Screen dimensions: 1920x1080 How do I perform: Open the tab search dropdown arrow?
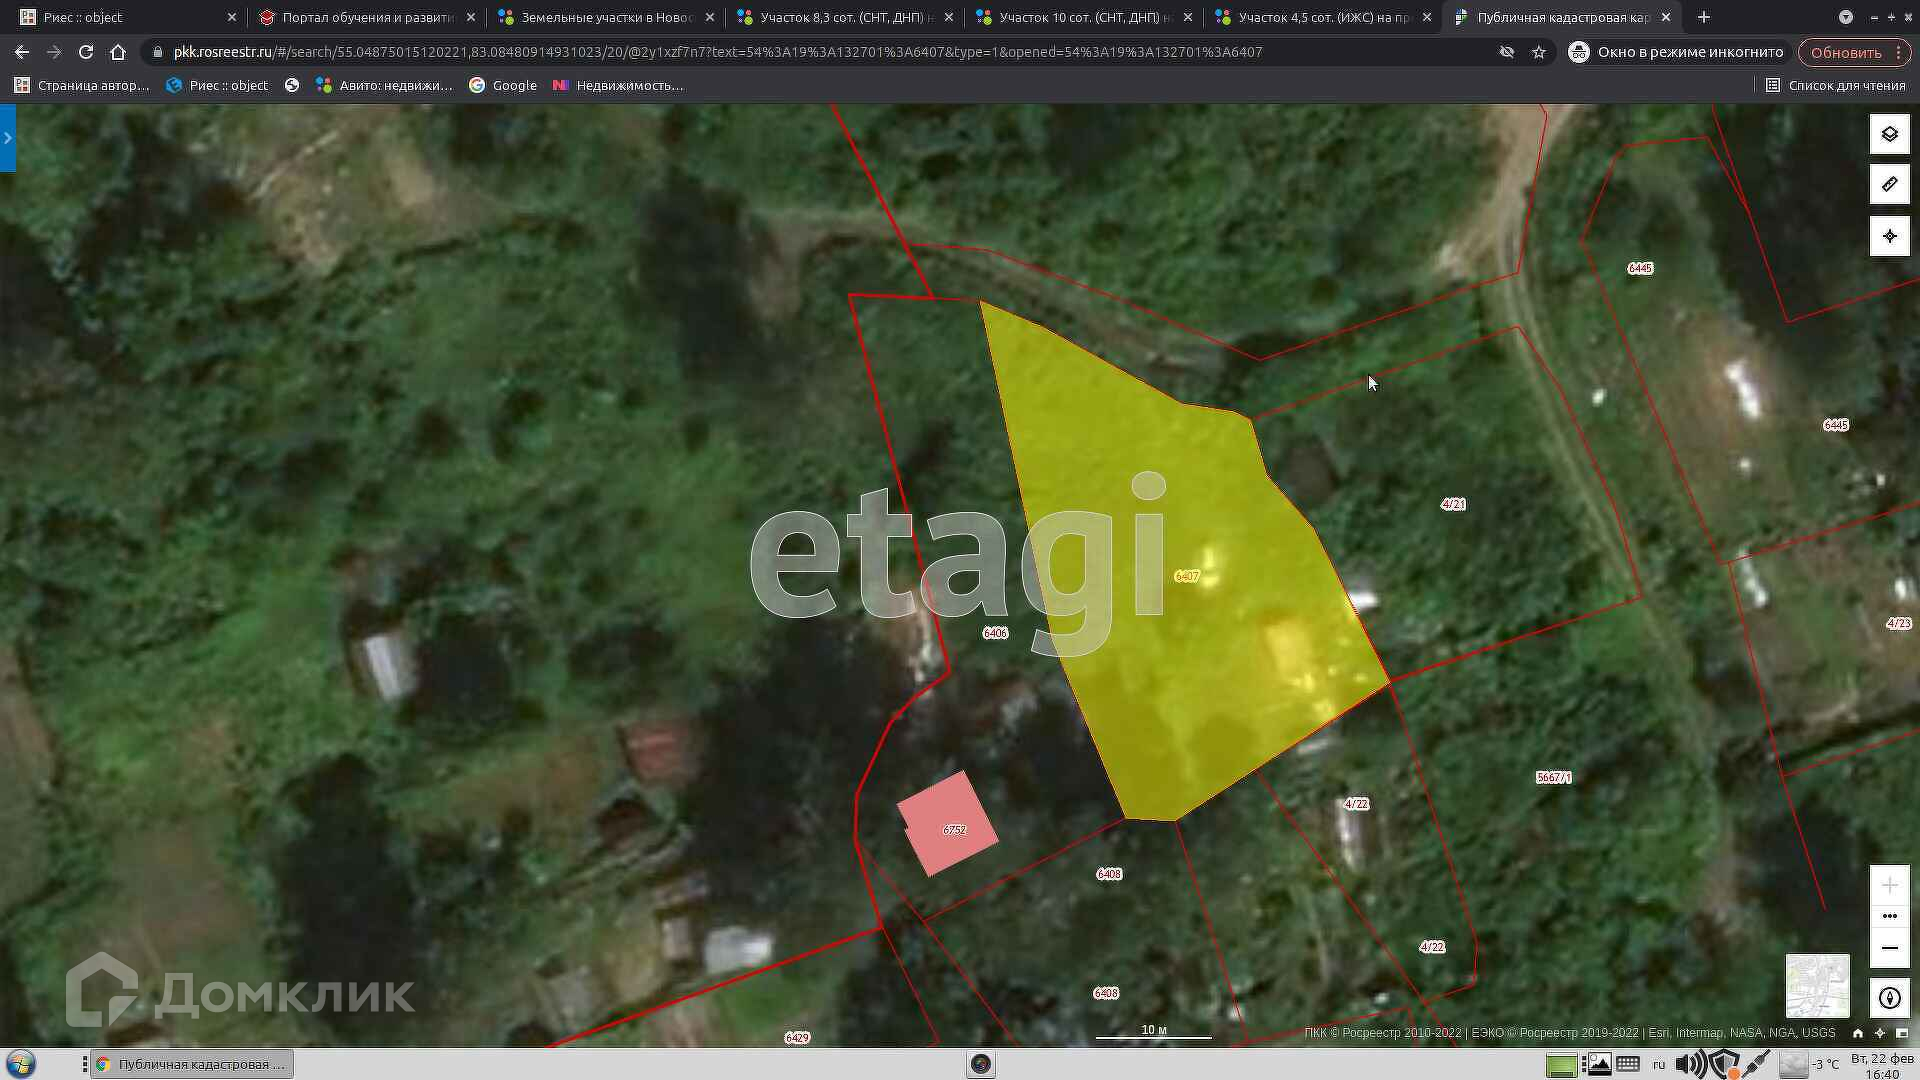1845,17
